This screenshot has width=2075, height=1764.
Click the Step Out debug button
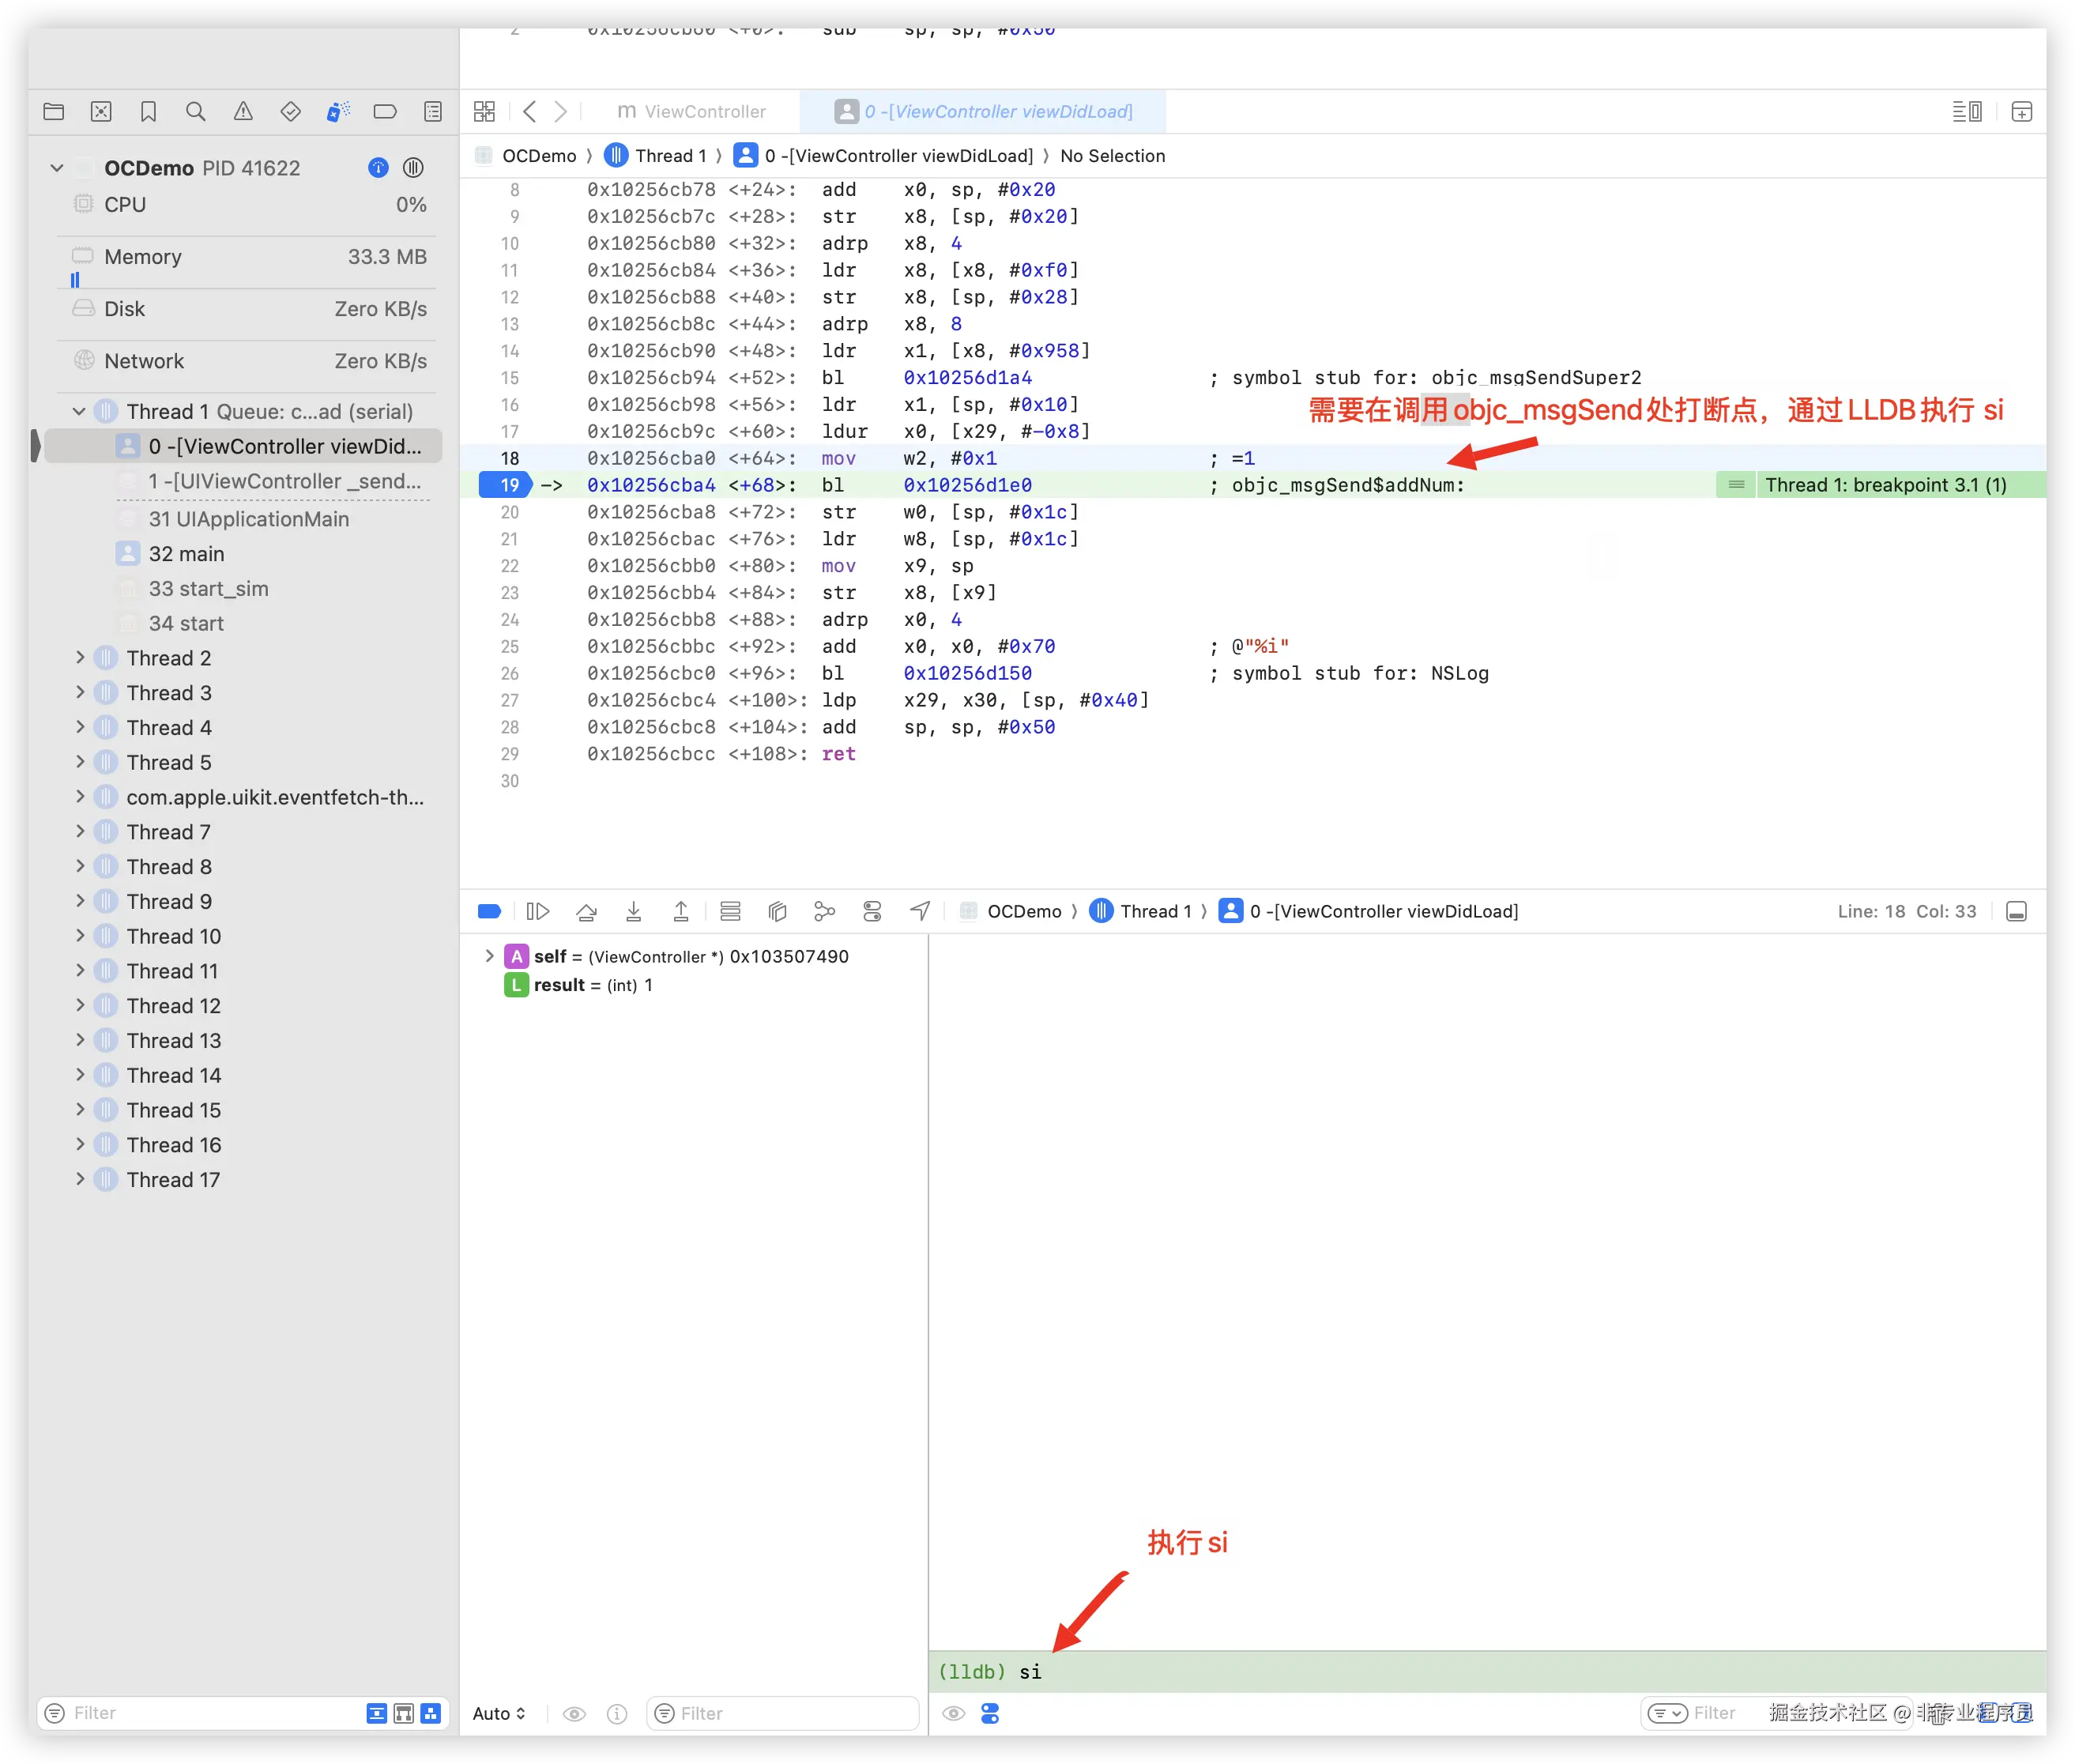click(x=681, y=911)
